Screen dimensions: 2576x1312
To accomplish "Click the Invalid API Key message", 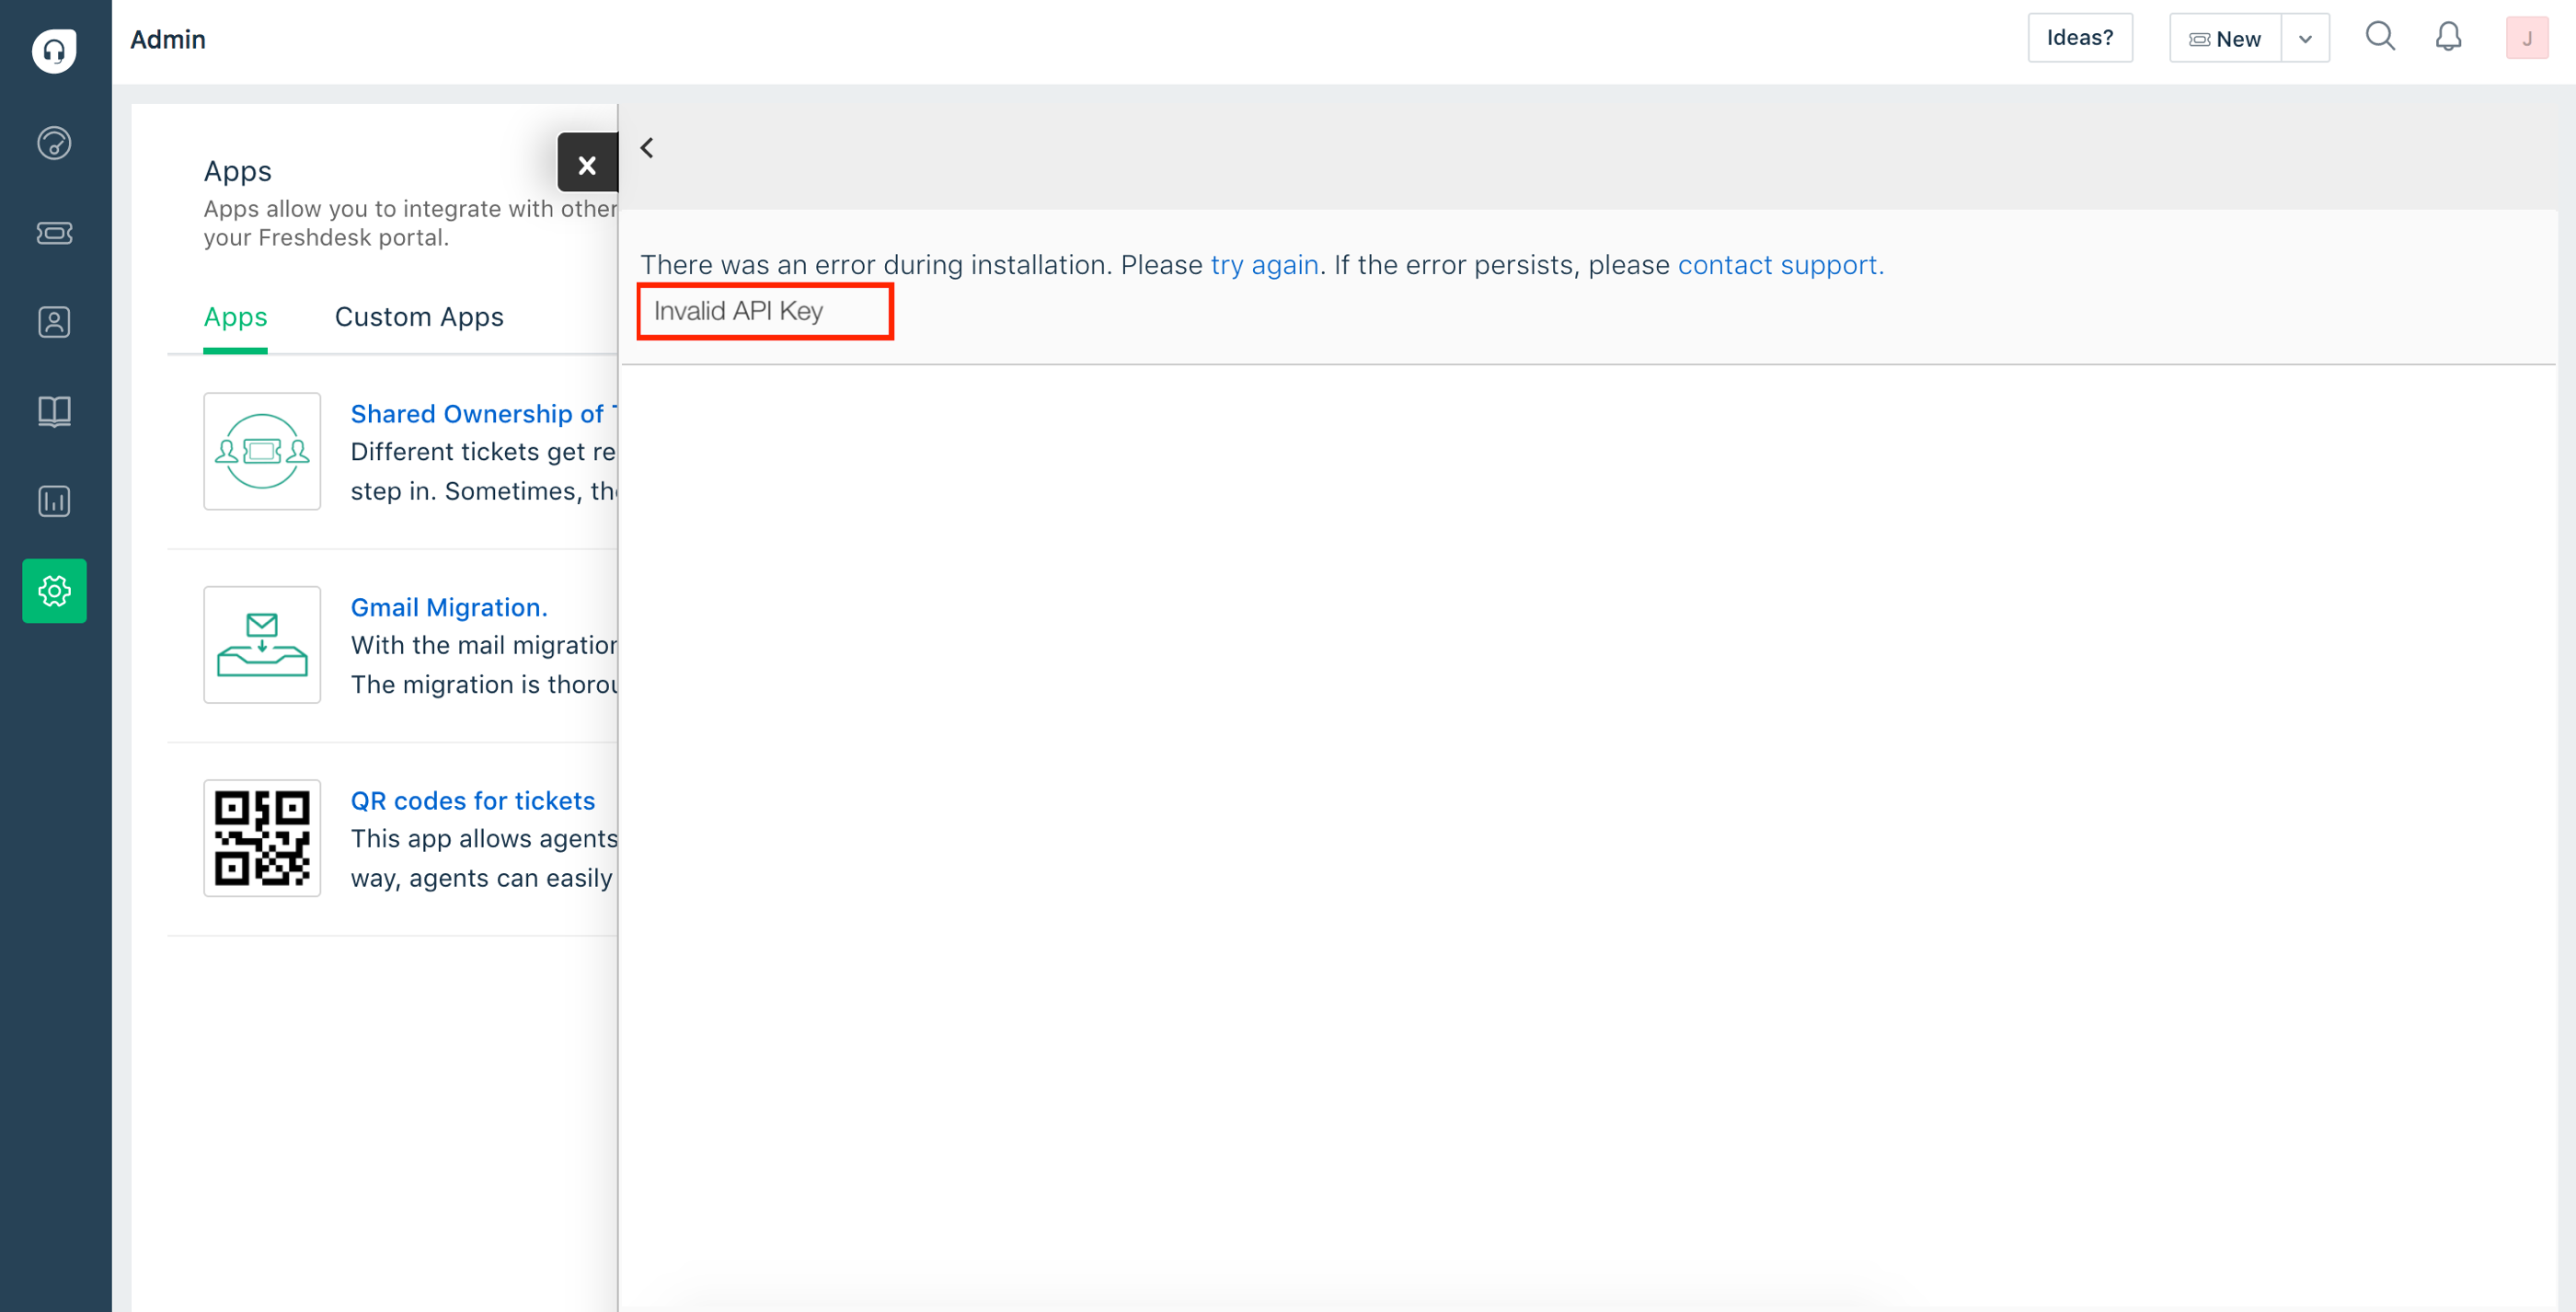I will (x=738, y=311).
